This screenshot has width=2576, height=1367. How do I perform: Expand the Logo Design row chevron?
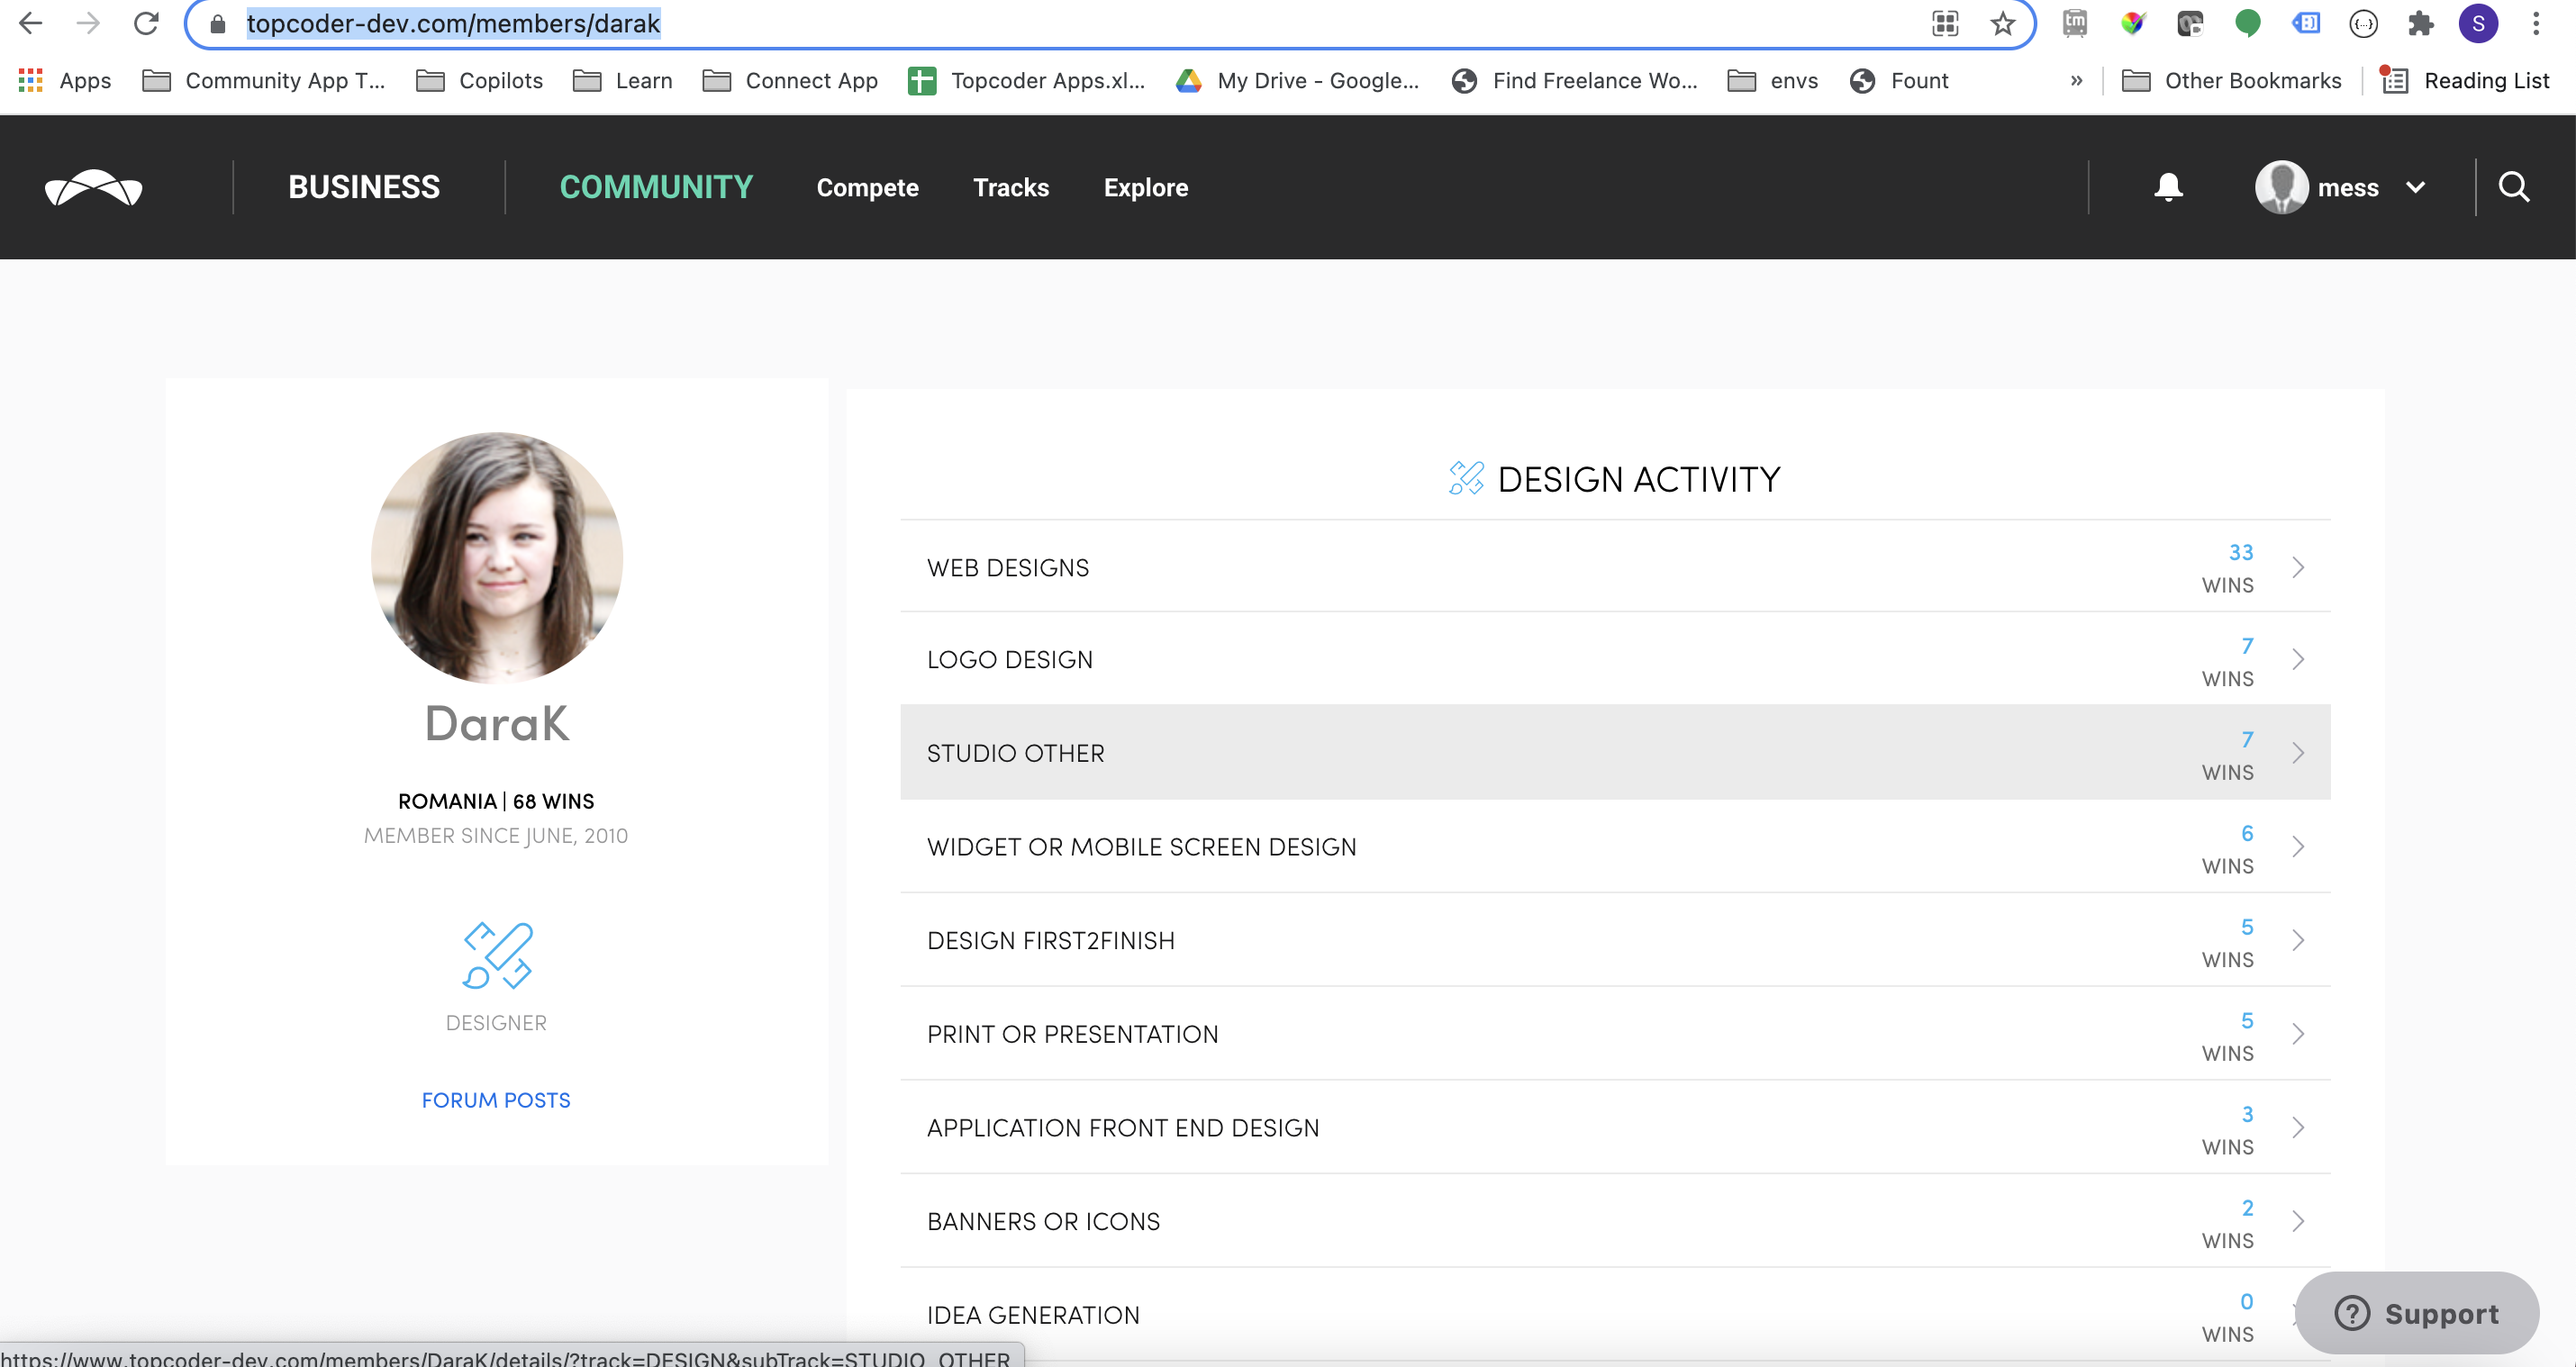(2298, 659)
